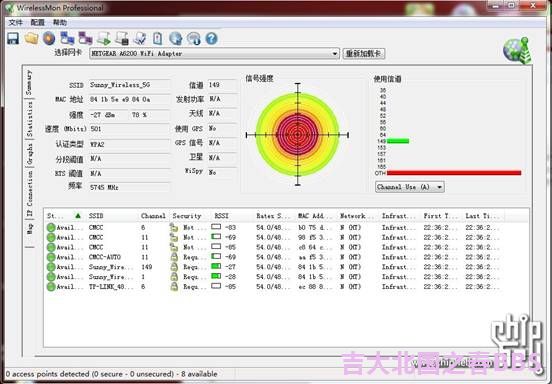Click the blue Help question mark icon
The height and width of the screenshot is (384, 552).
(212, 38)
